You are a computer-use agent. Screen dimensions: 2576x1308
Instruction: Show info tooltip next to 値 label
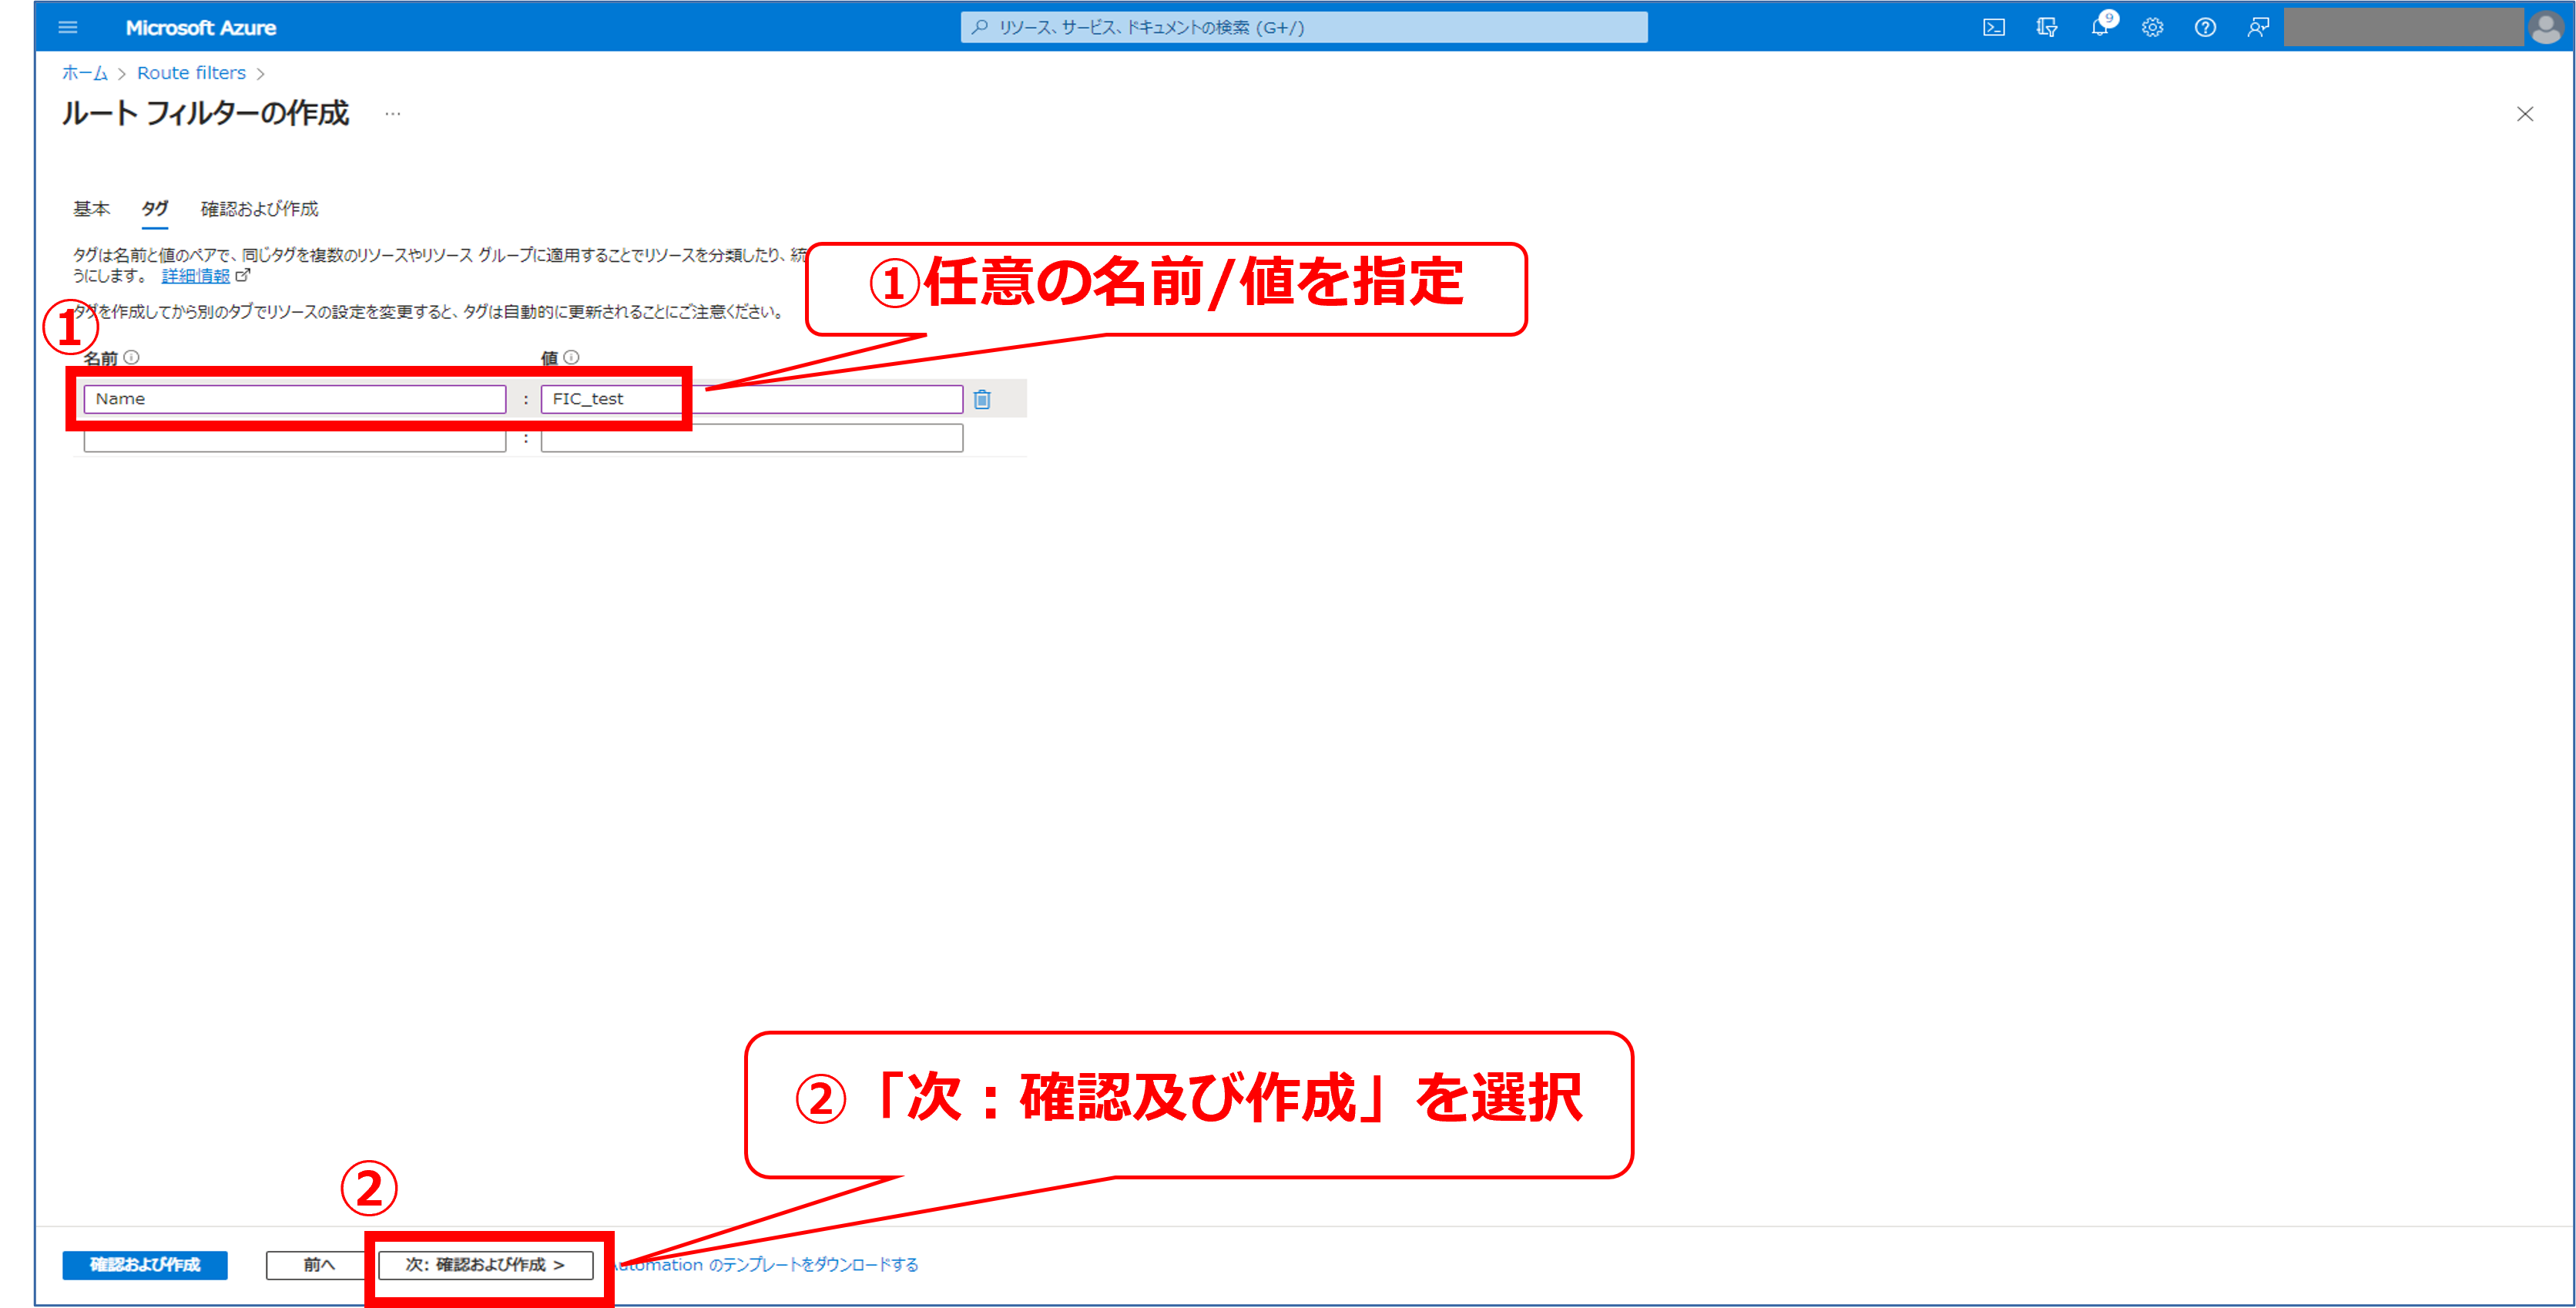571,357
